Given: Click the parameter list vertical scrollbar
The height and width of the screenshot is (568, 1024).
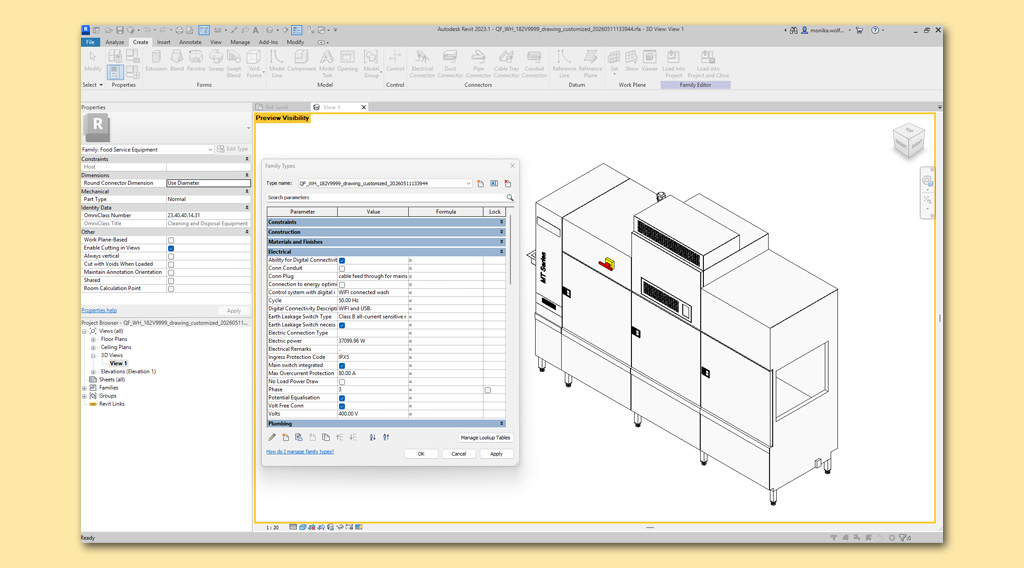Looking at the screenshot, I should 509,248.
